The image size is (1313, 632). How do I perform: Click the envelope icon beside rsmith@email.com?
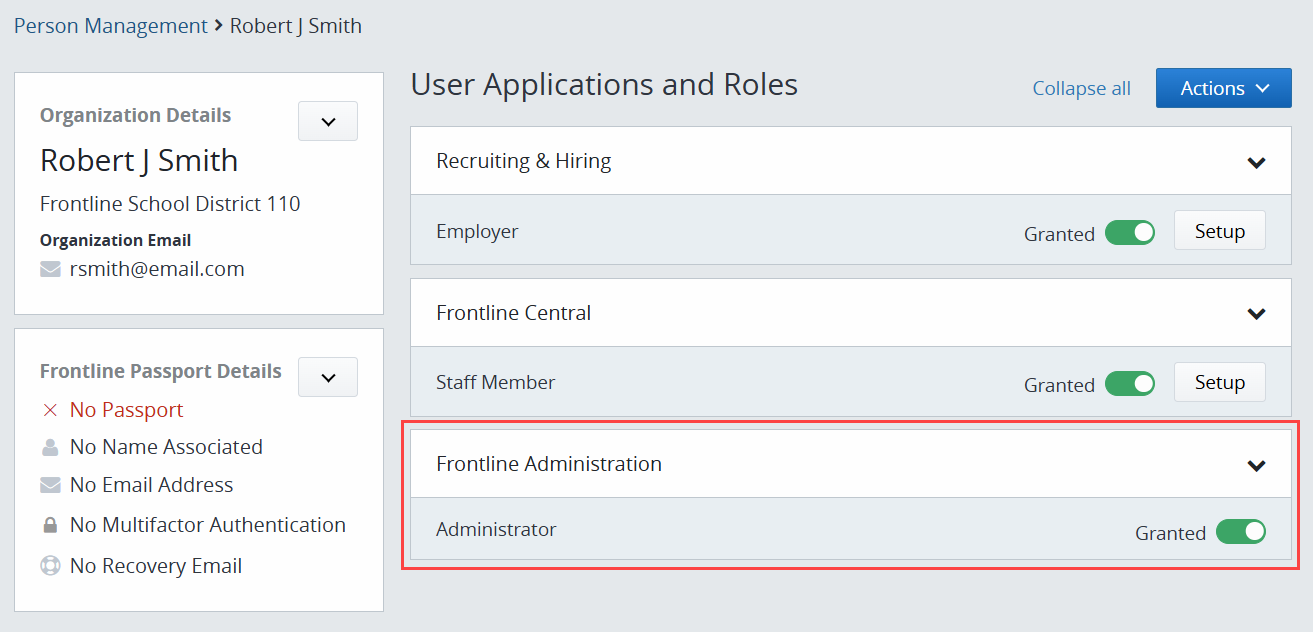pyautogui.click(x=50, y=269)
